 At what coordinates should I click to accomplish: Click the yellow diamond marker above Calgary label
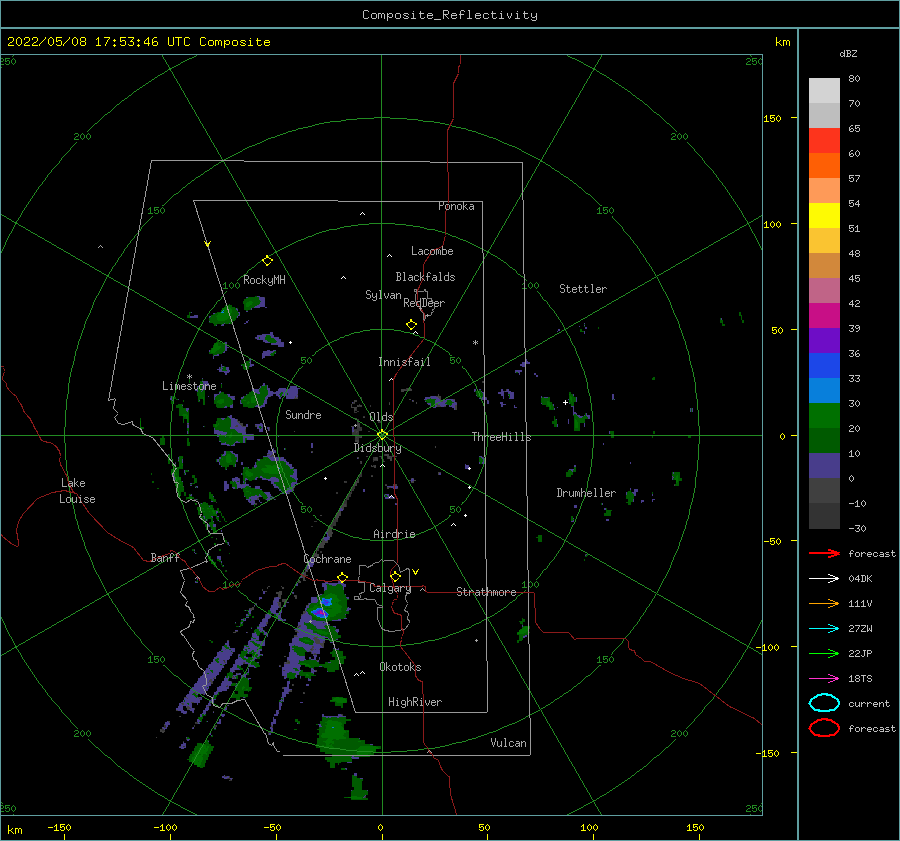pos(395,576)
